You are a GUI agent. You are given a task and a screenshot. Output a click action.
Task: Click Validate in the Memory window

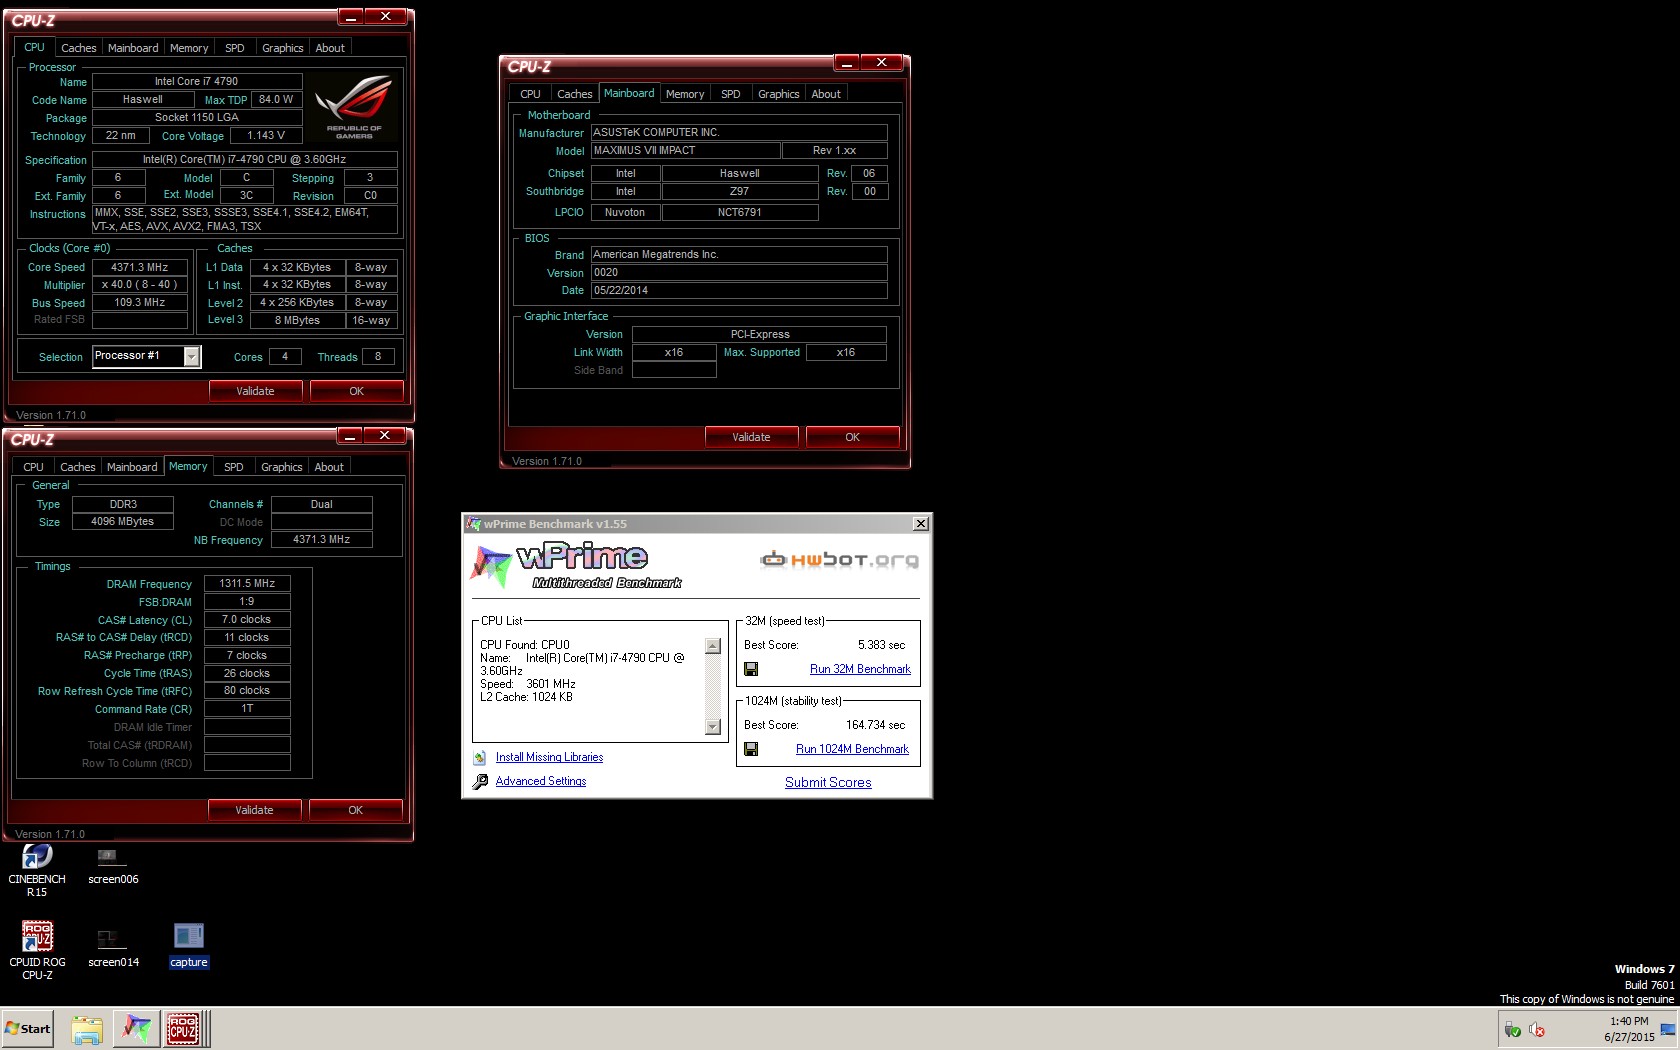tap(254, 810)
